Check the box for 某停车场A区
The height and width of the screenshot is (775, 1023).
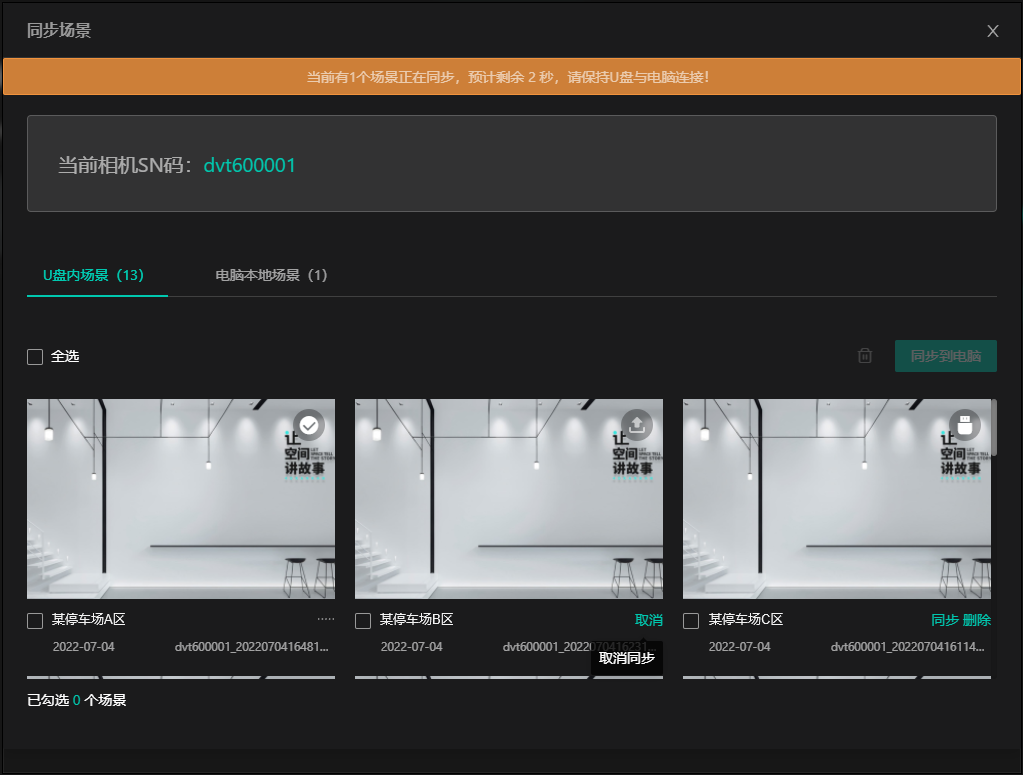[x=35, y=621]
